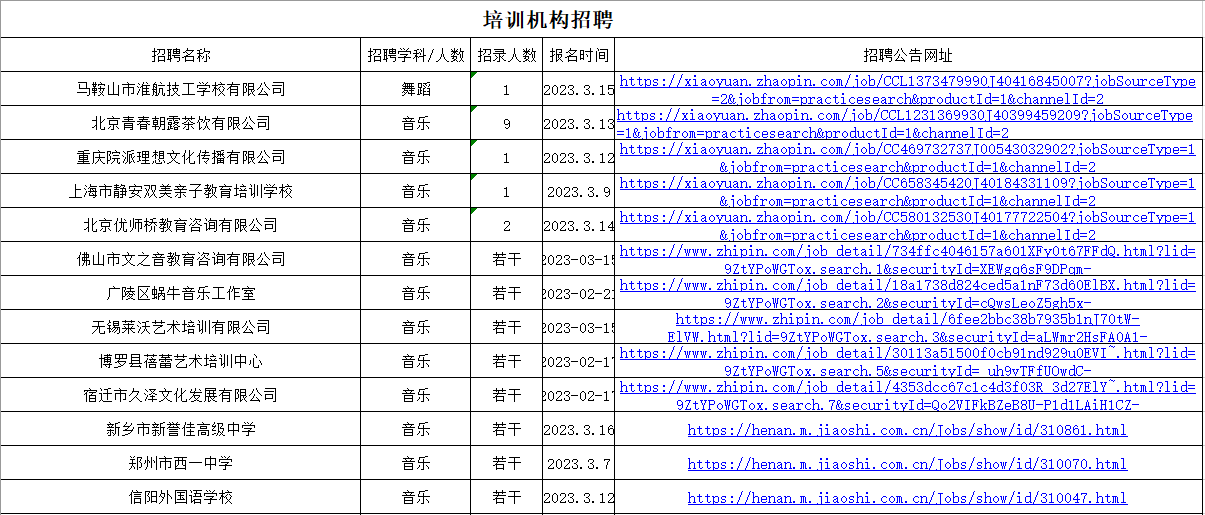Select the date cell 2023.3.7
The width and height of the screenshot is (1205, 515).
[578, 463]
